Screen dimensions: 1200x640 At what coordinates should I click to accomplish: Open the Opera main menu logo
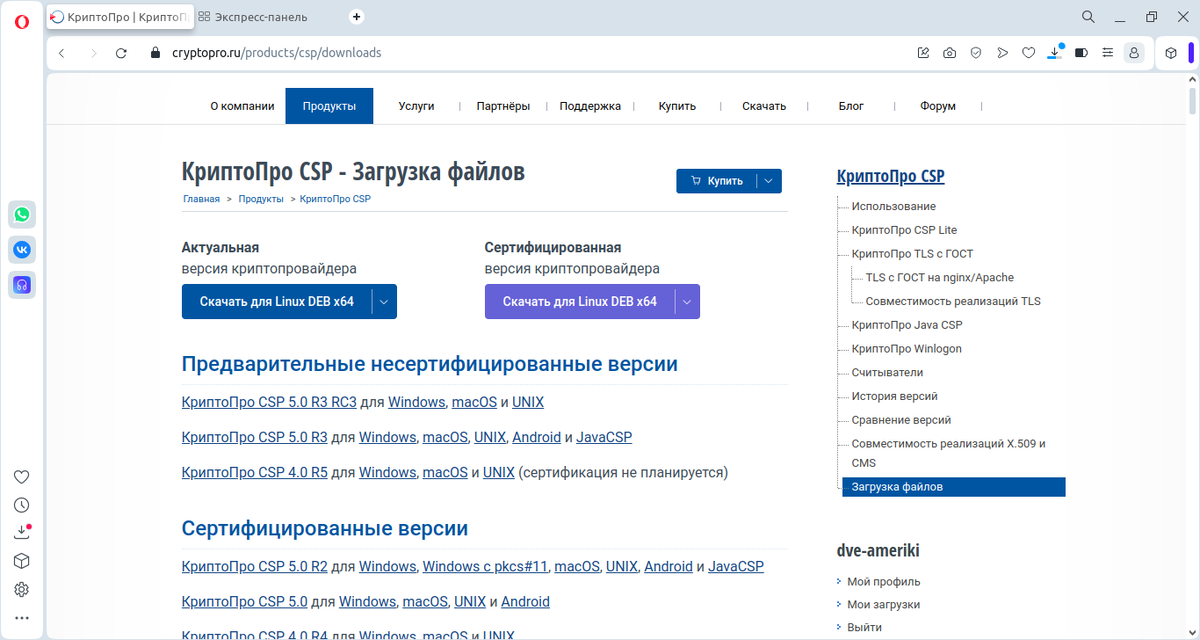coord(22,21)
